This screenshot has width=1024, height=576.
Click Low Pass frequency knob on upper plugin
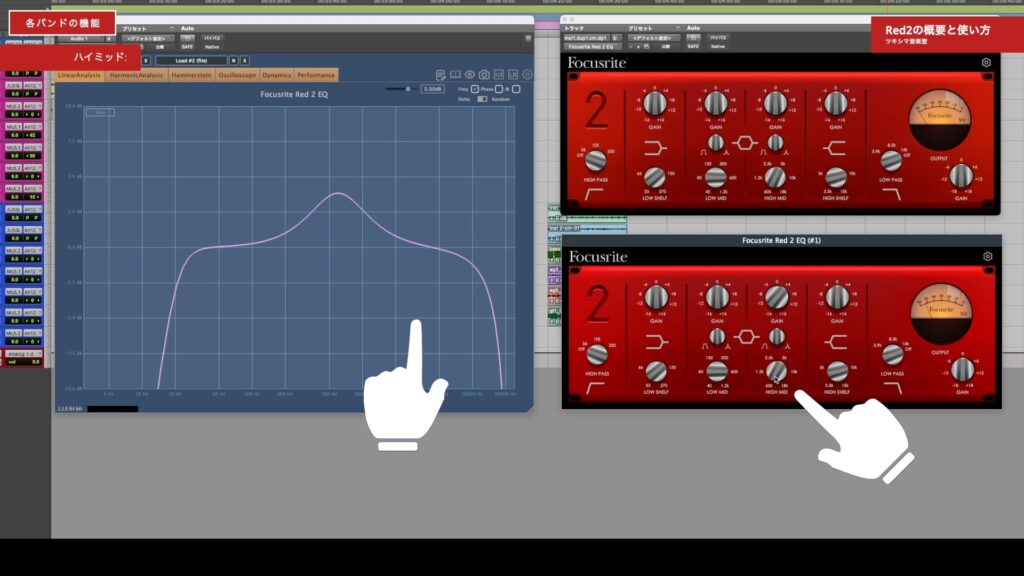coord(891,160)
